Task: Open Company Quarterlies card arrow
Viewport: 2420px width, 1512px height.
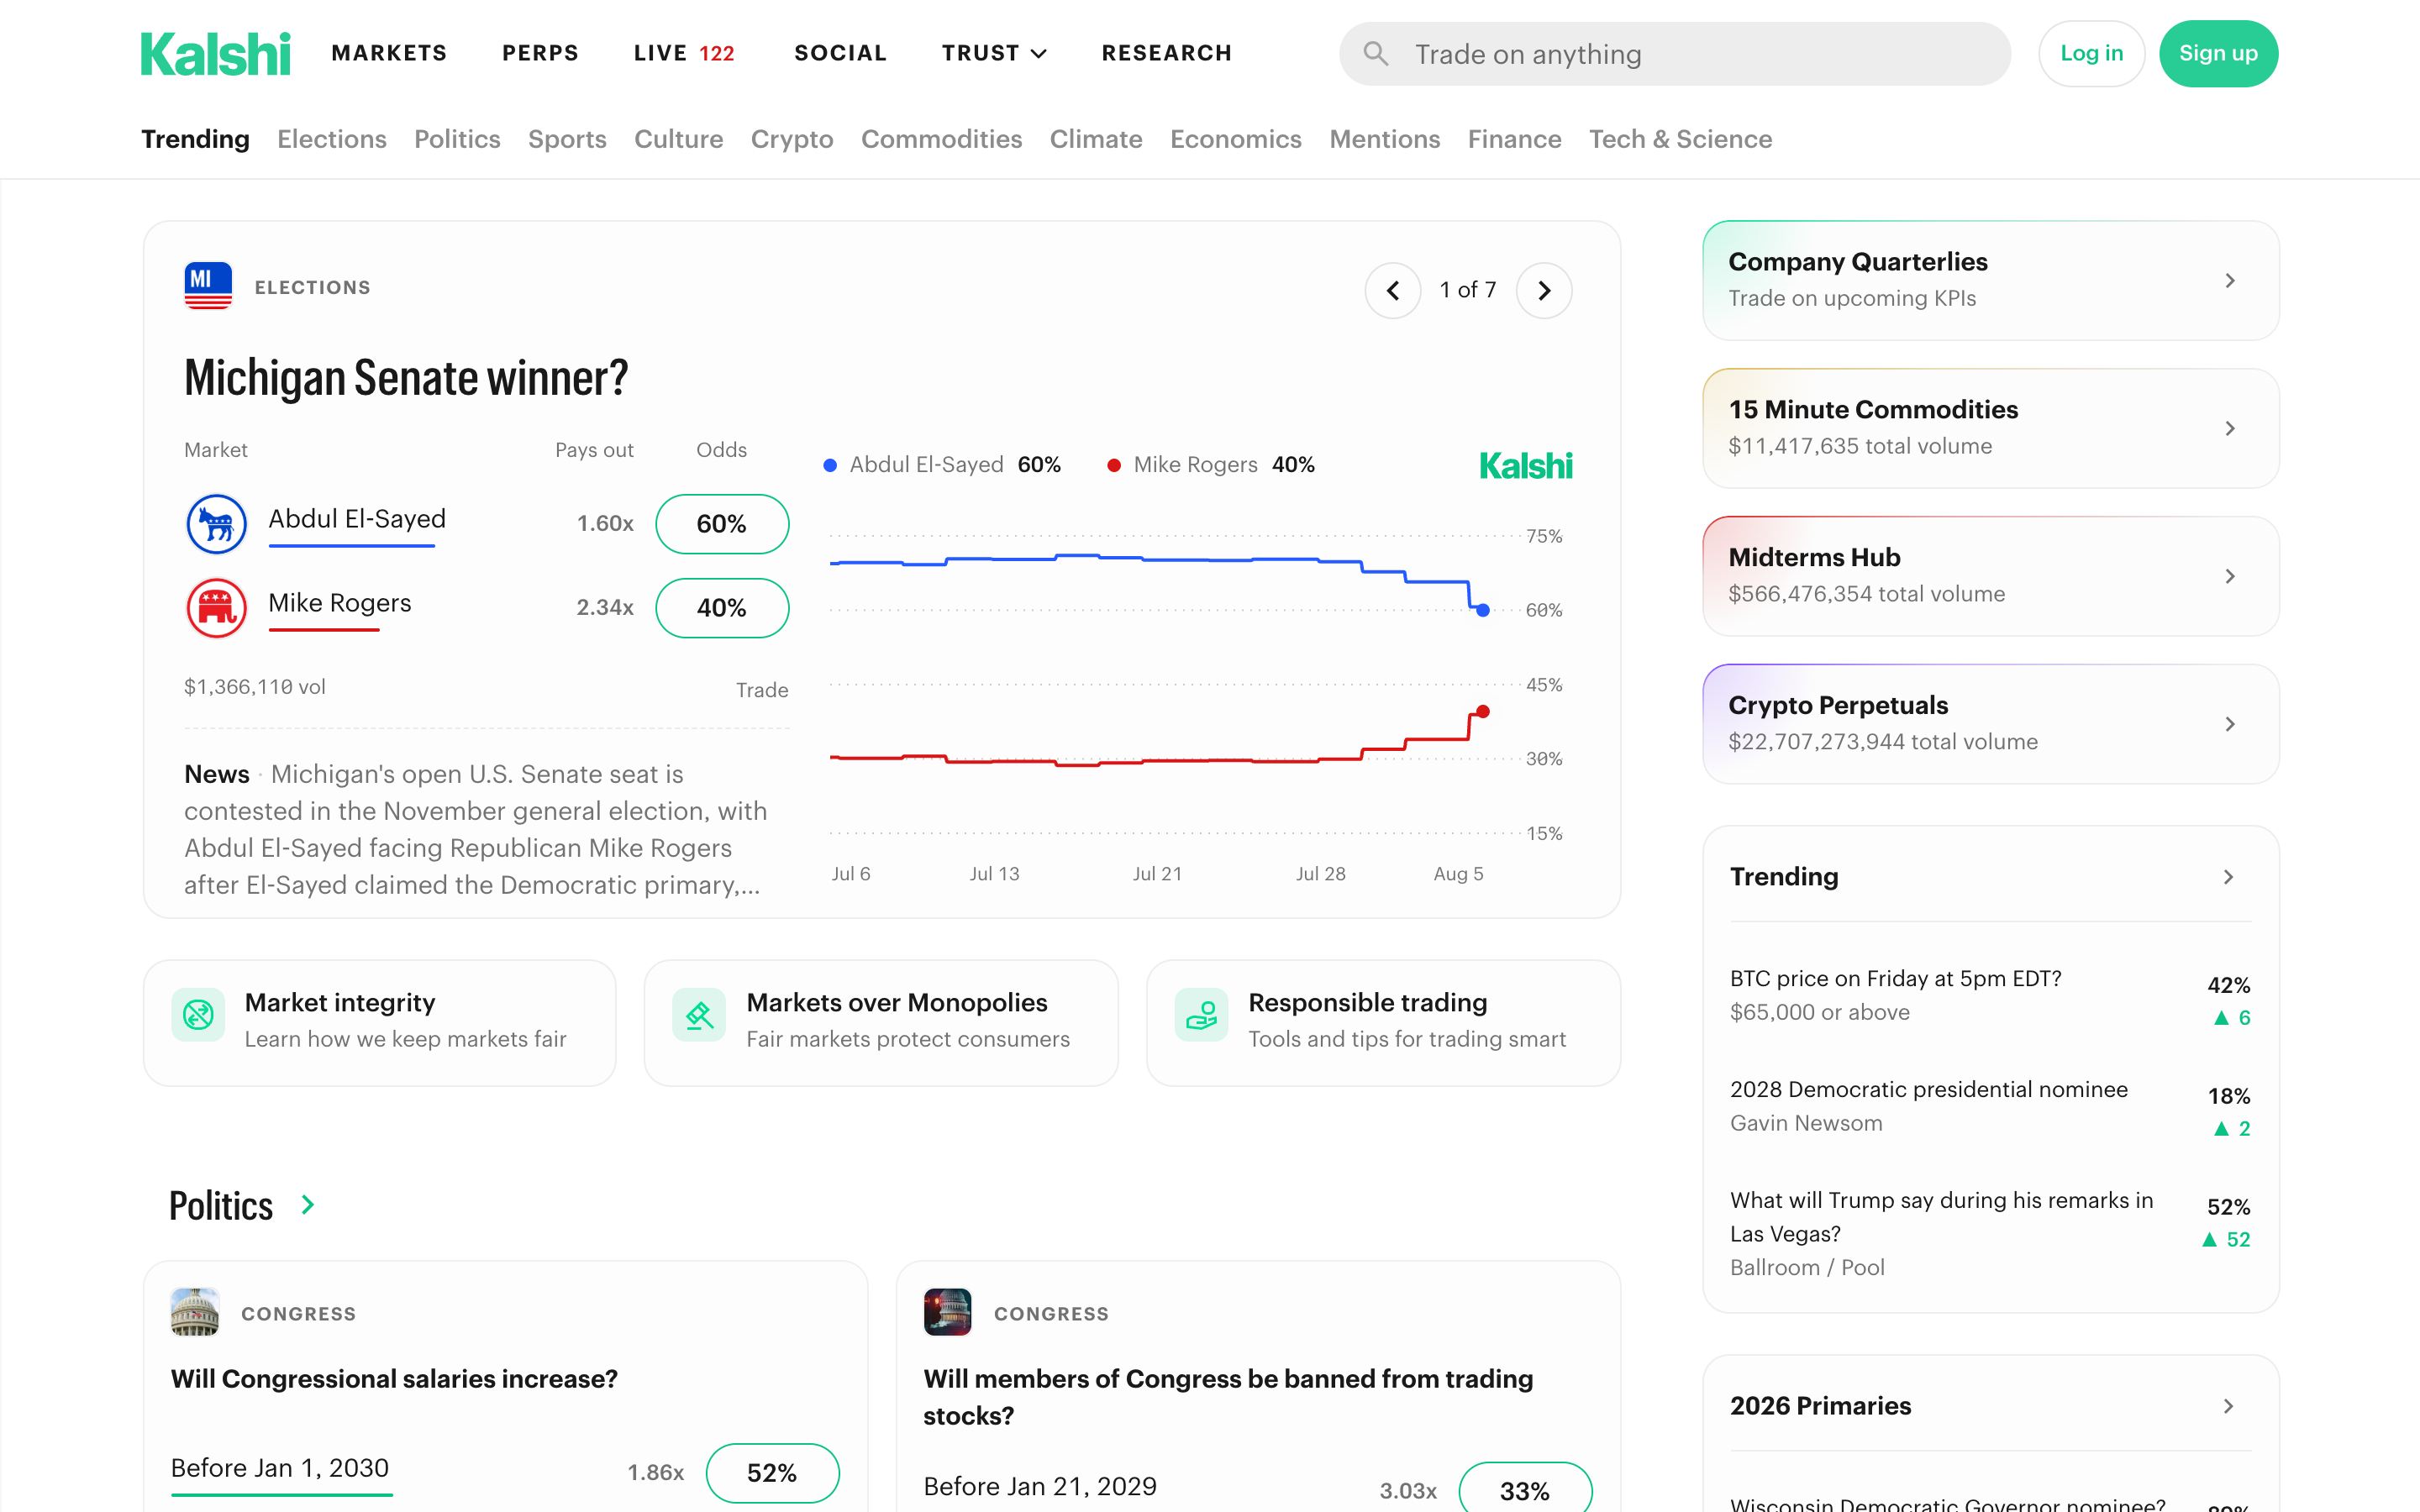Action: [2229, 281]
